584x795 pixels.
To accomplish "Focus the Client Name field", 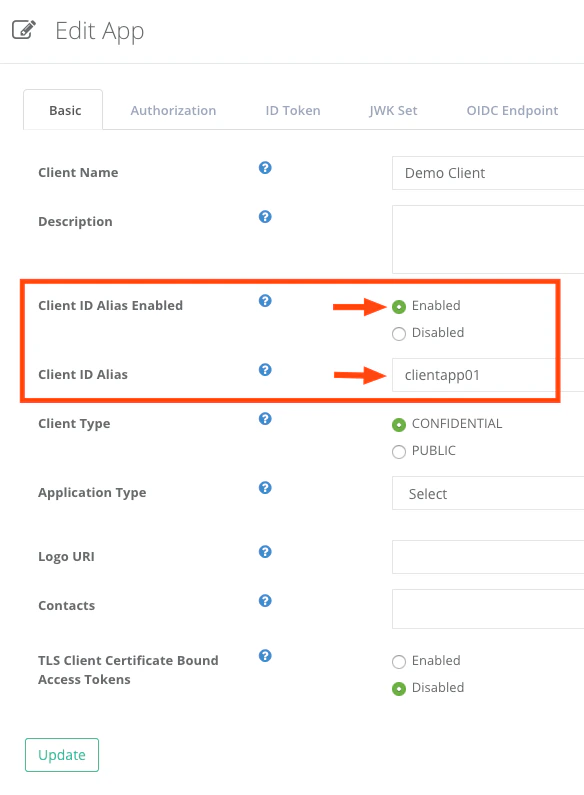I will 488,173.
